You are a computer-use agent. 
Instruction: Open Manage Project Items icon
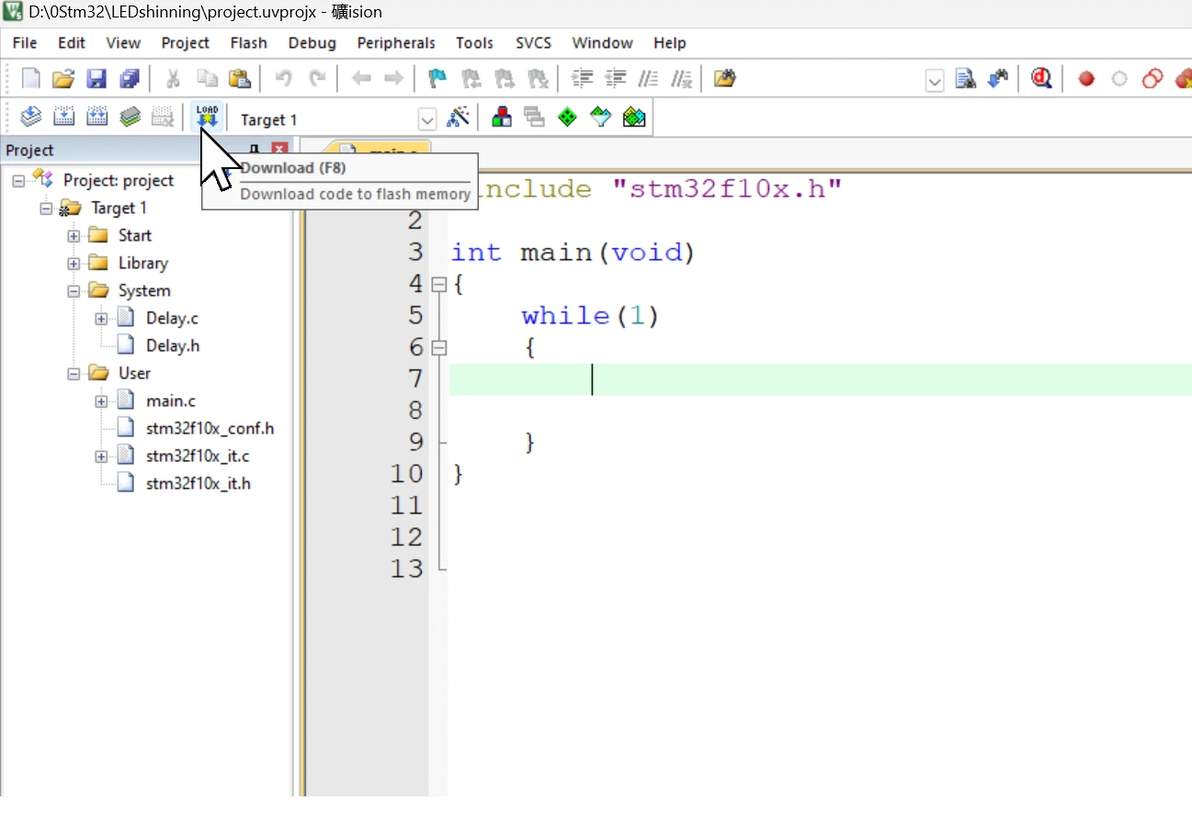(502, 117)
